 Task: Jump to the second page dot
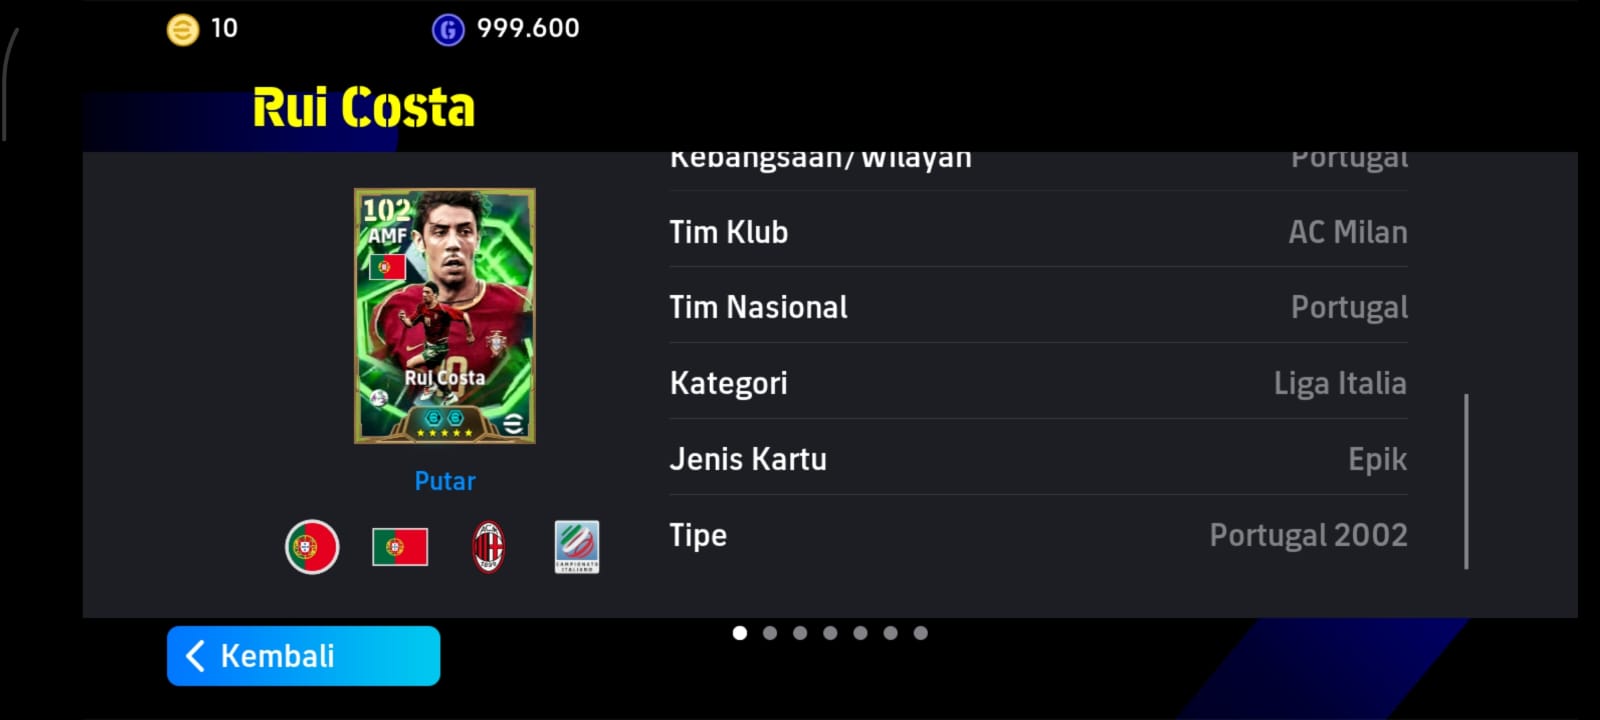tap(770, 633)
